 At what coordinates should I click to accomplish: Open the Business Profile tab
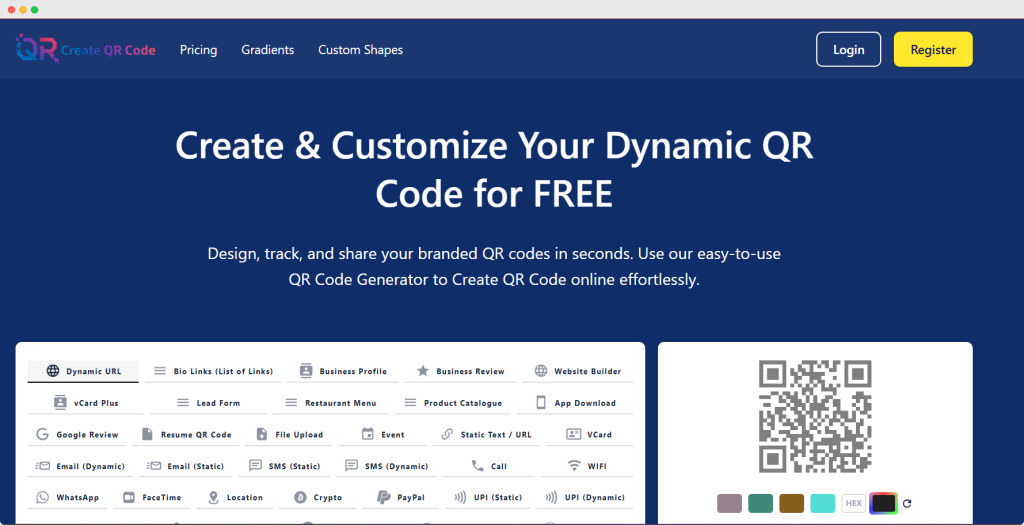click(x=342, y=371)
